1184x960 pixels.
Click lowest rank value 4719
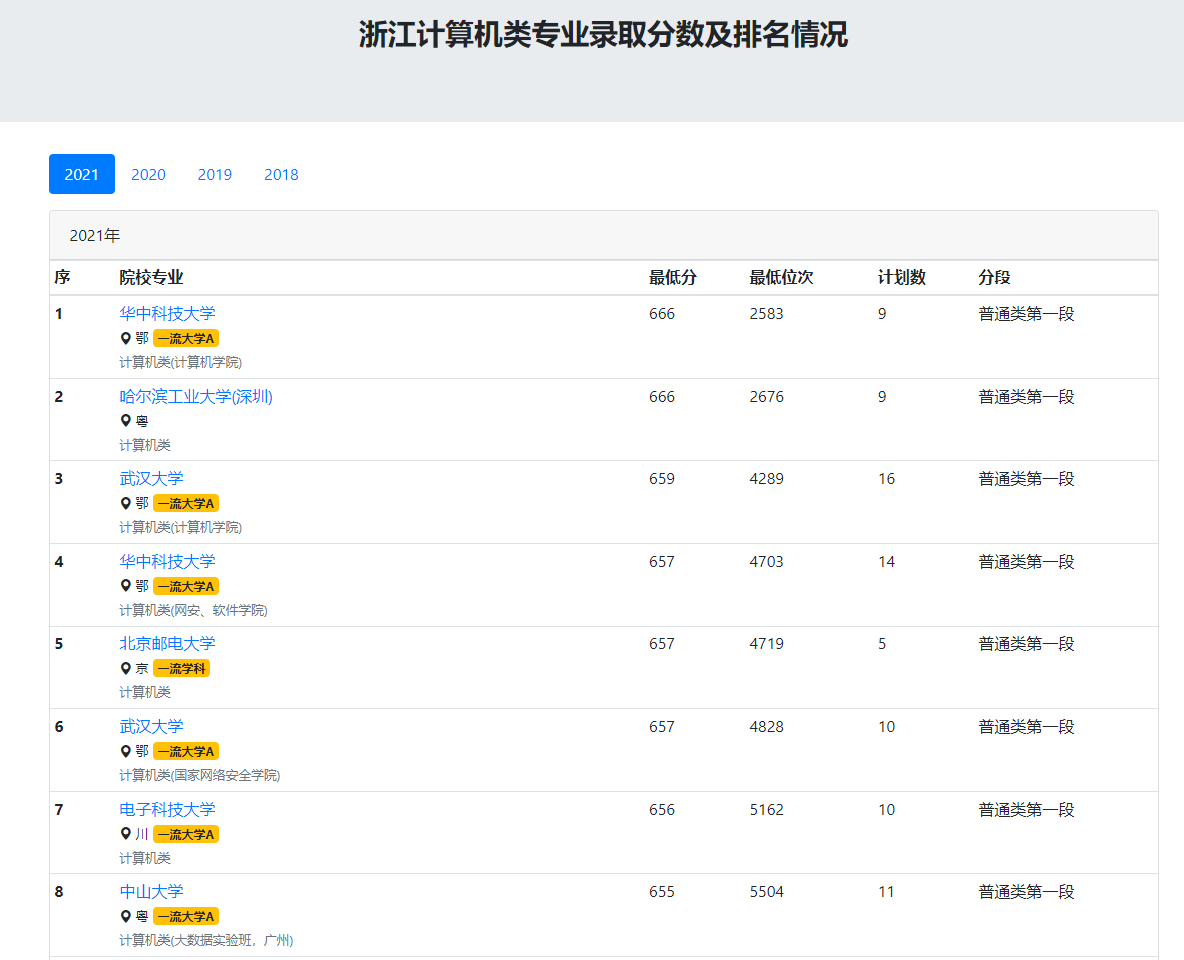click(x=766, y=644)
